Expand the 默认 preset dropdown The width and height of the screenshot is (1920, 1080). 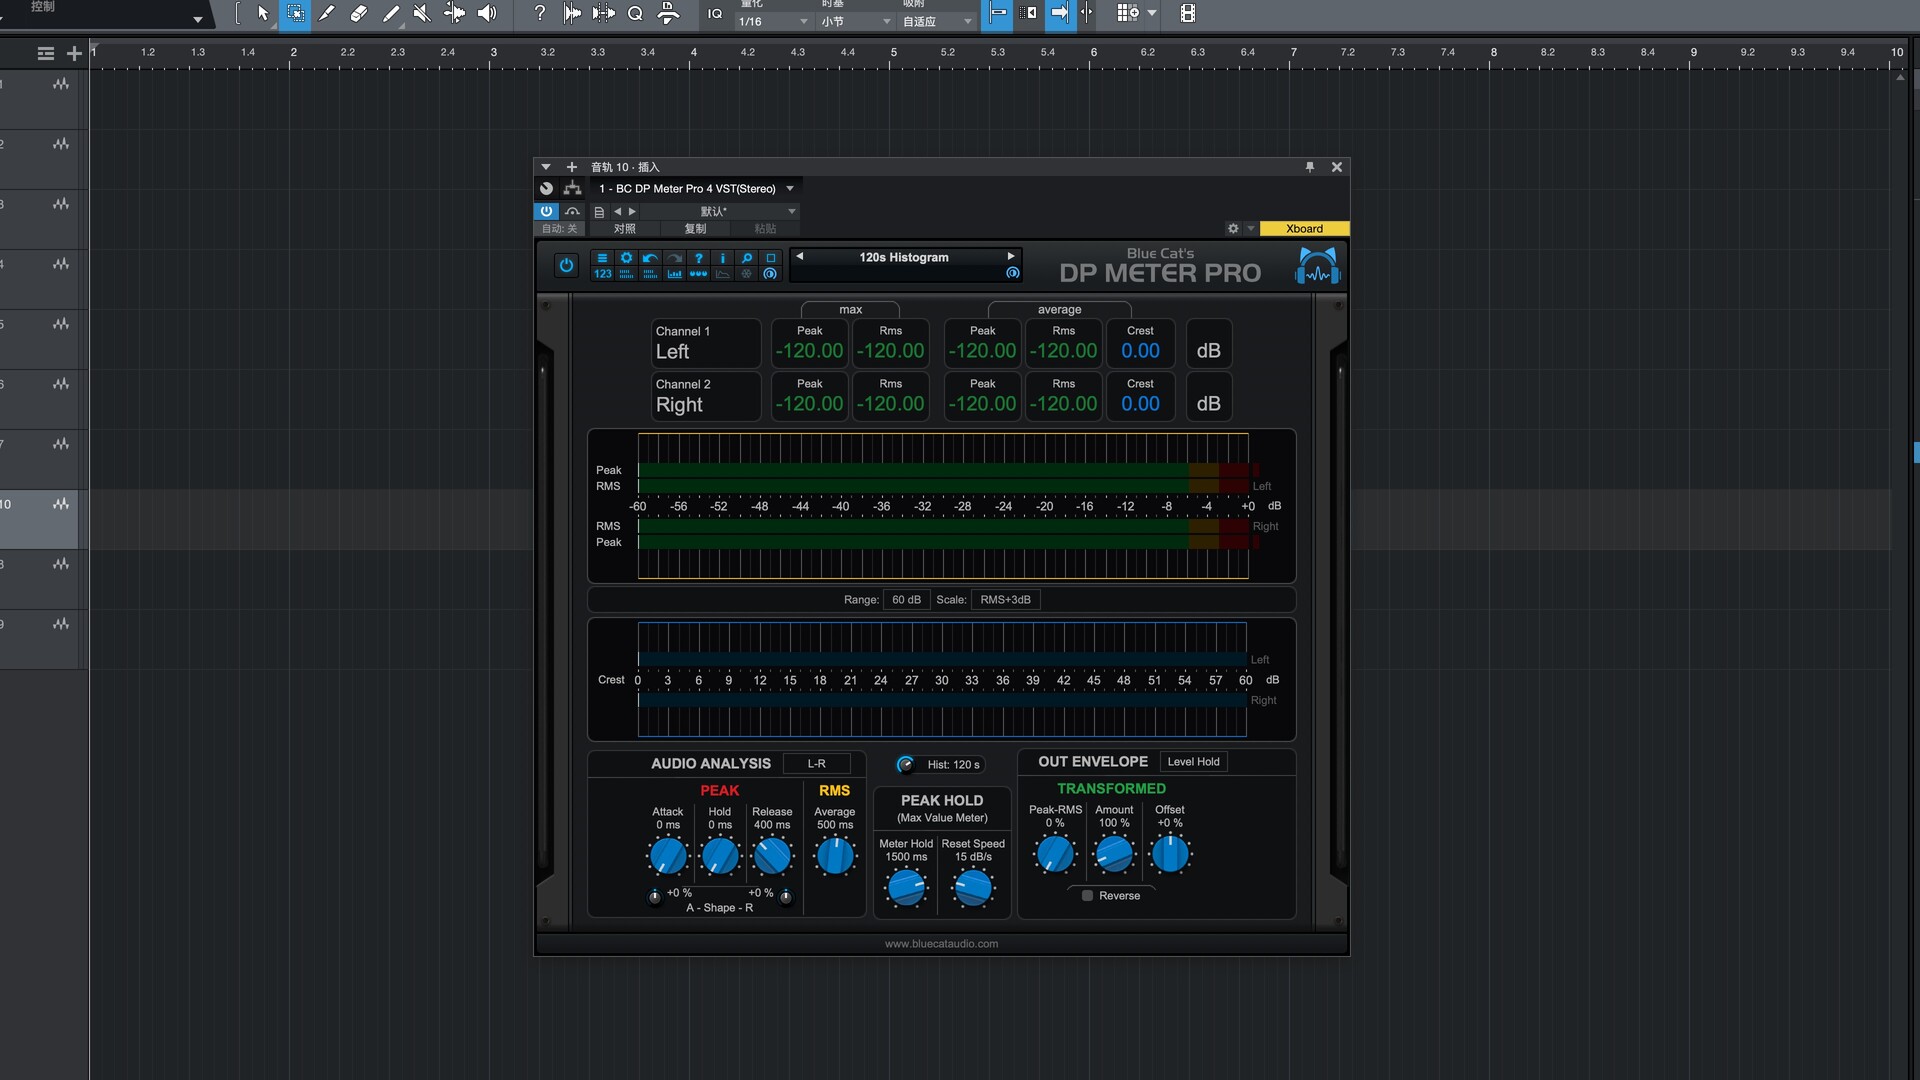(791, 211)
